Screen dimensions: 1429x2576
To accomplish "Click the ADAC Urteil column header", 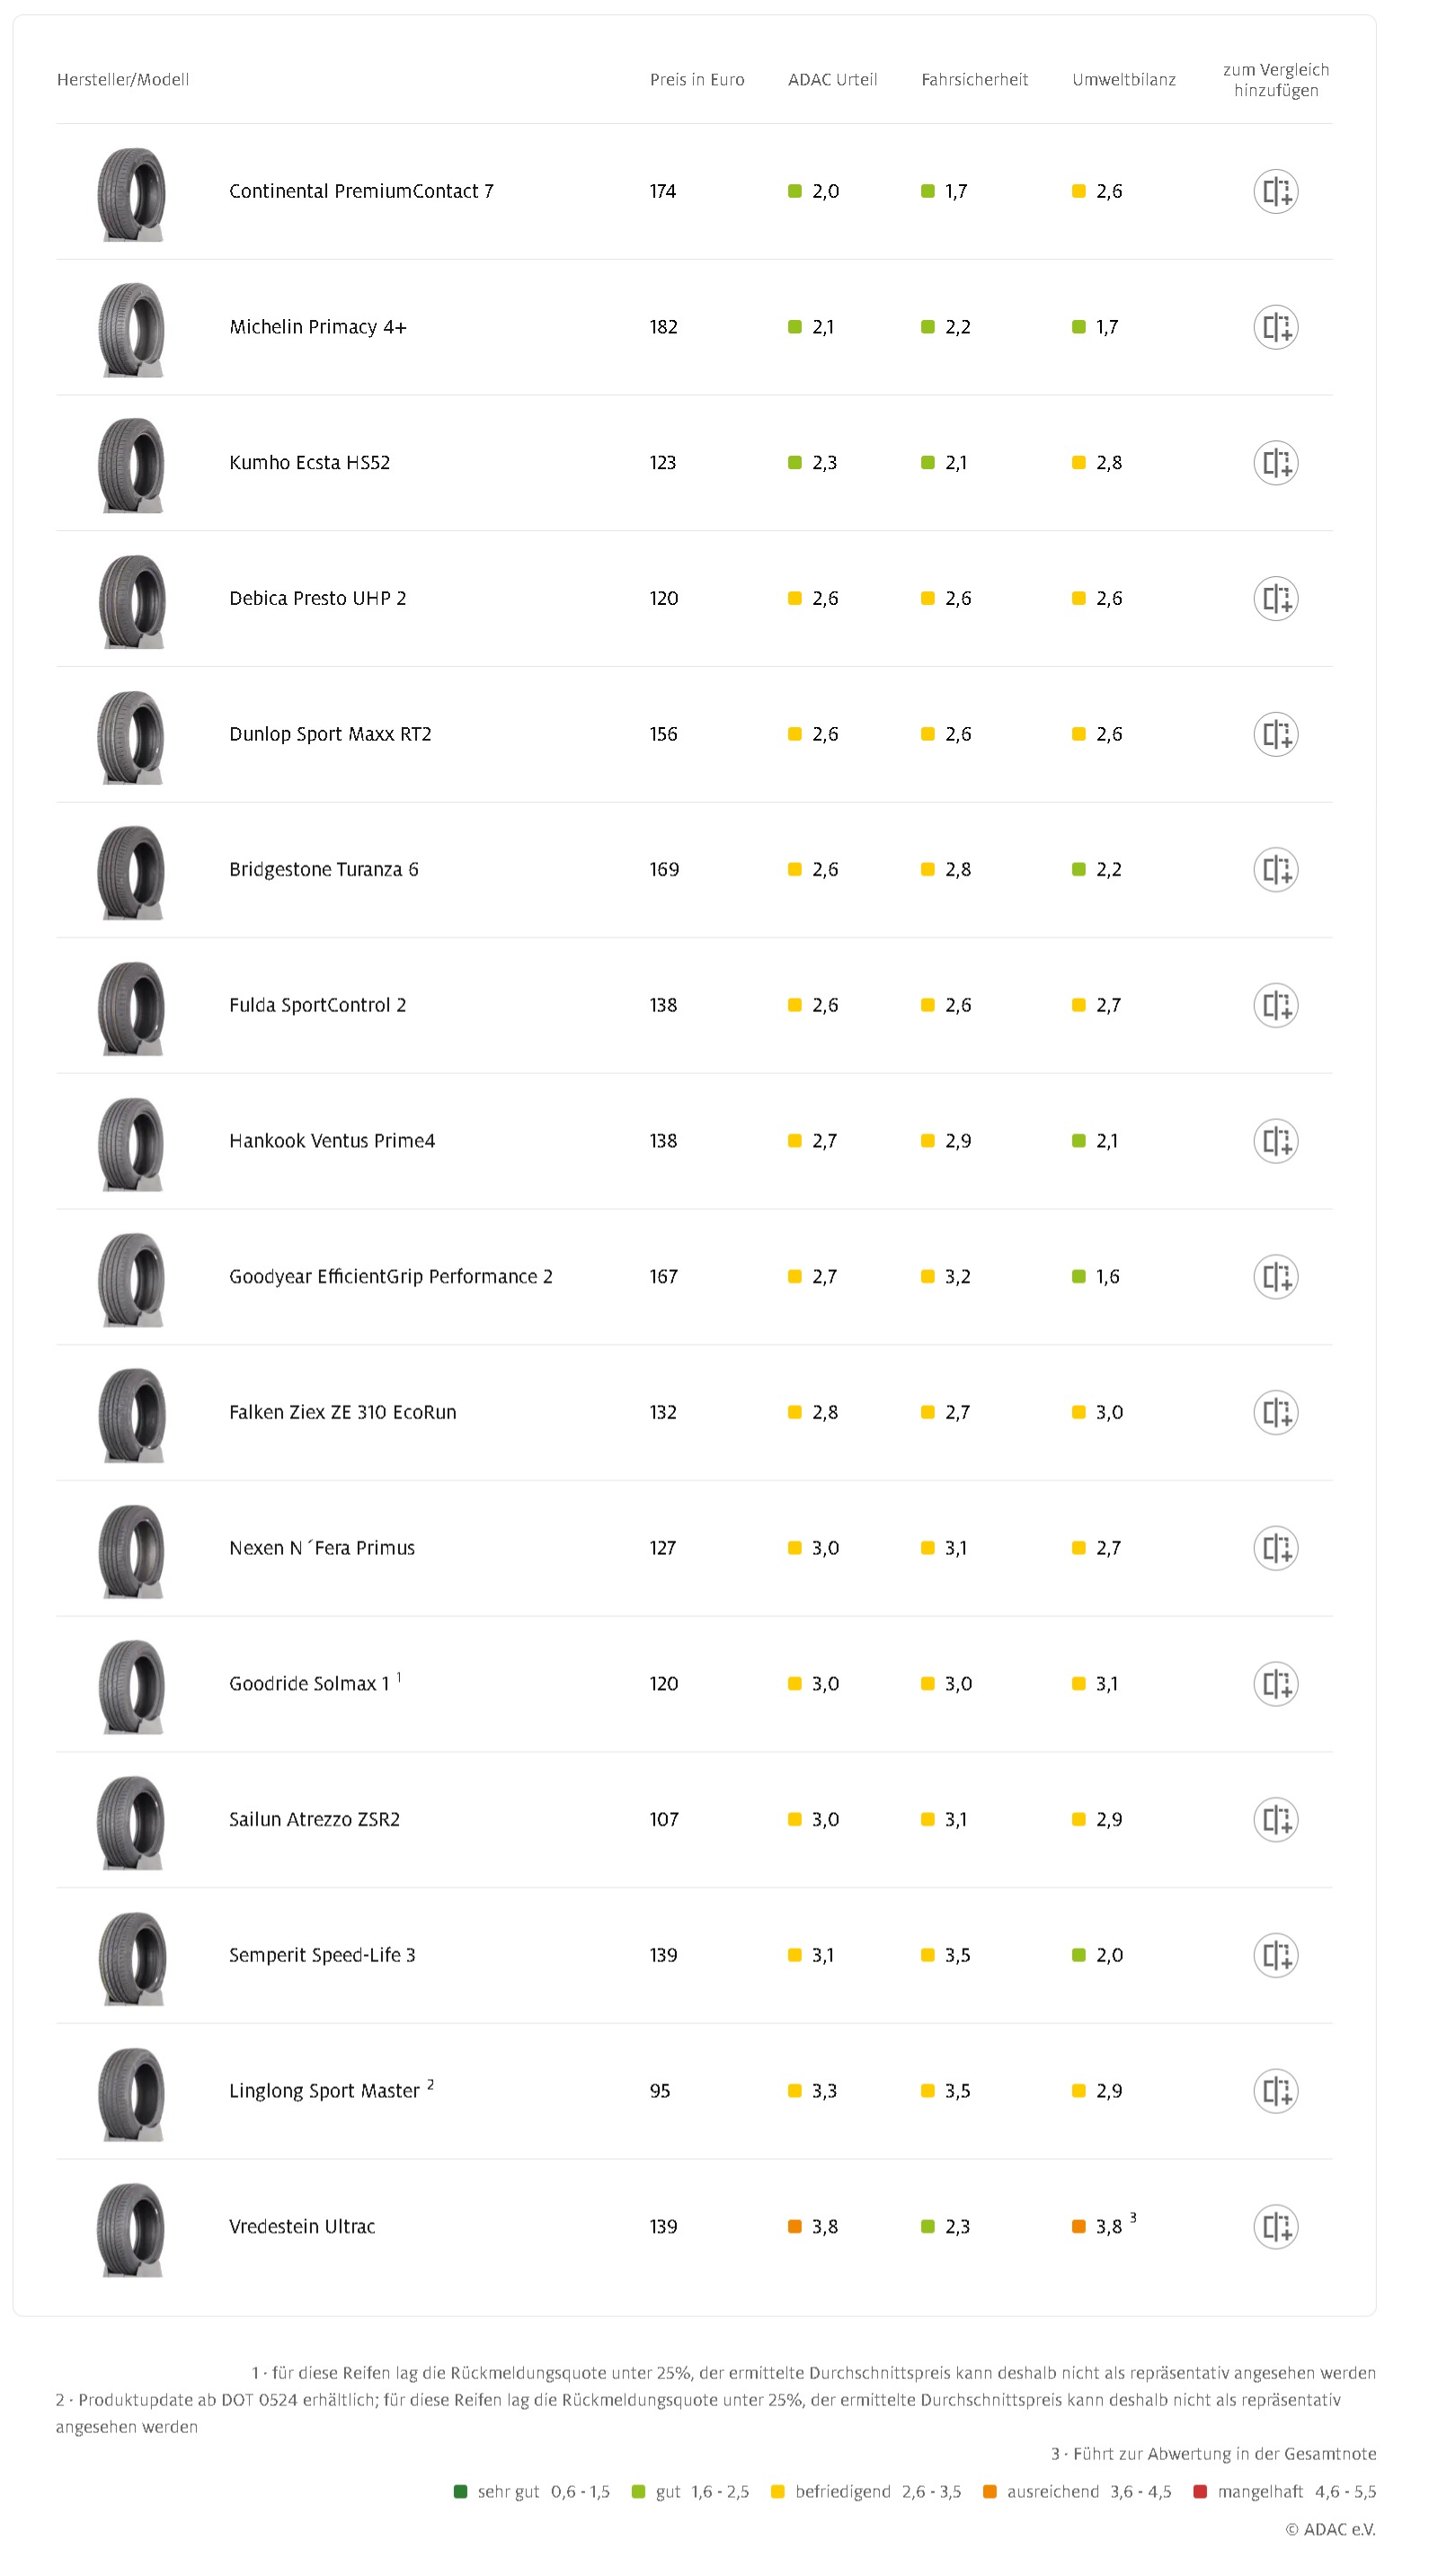I will [x=832, y=80].
